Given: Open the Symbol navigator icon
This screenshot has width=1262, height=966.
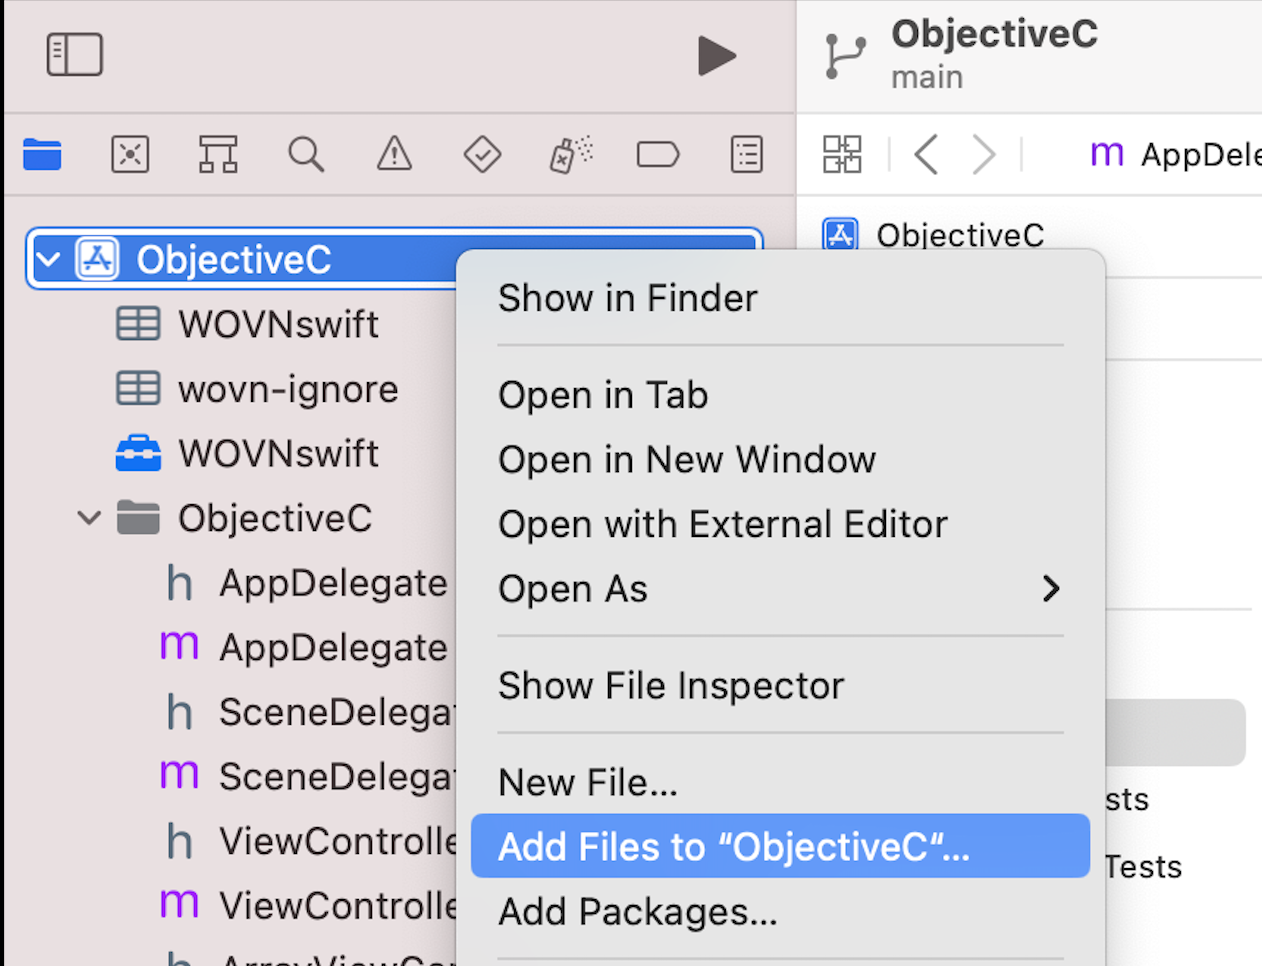Looking at the screenshot, I should [218, 155].
